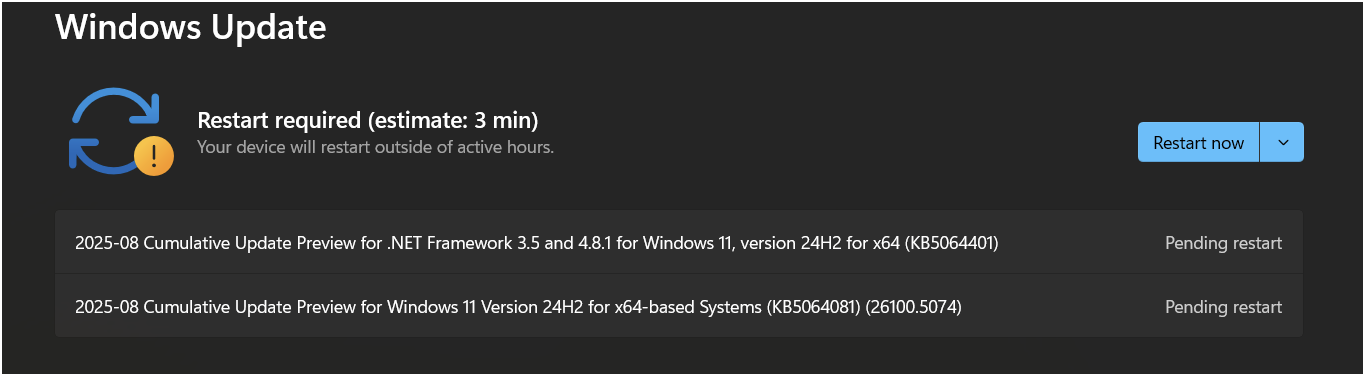Click Pending restart status for KB5064081
1365x376 pixels.
(x=1223, y=307)
